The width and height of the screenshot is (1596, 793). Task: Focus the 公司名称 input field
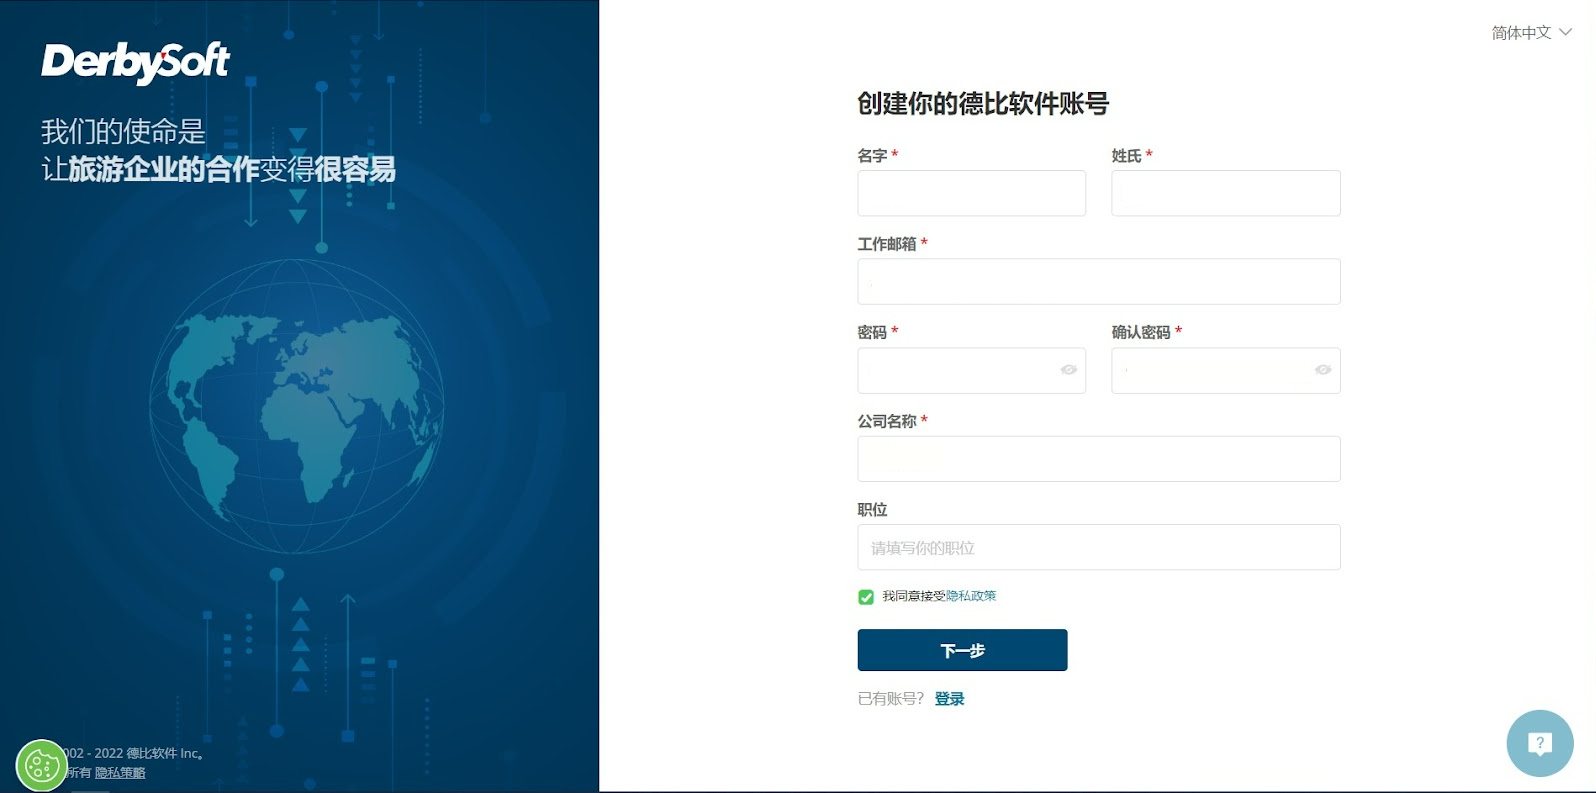tap(1098, 459)
